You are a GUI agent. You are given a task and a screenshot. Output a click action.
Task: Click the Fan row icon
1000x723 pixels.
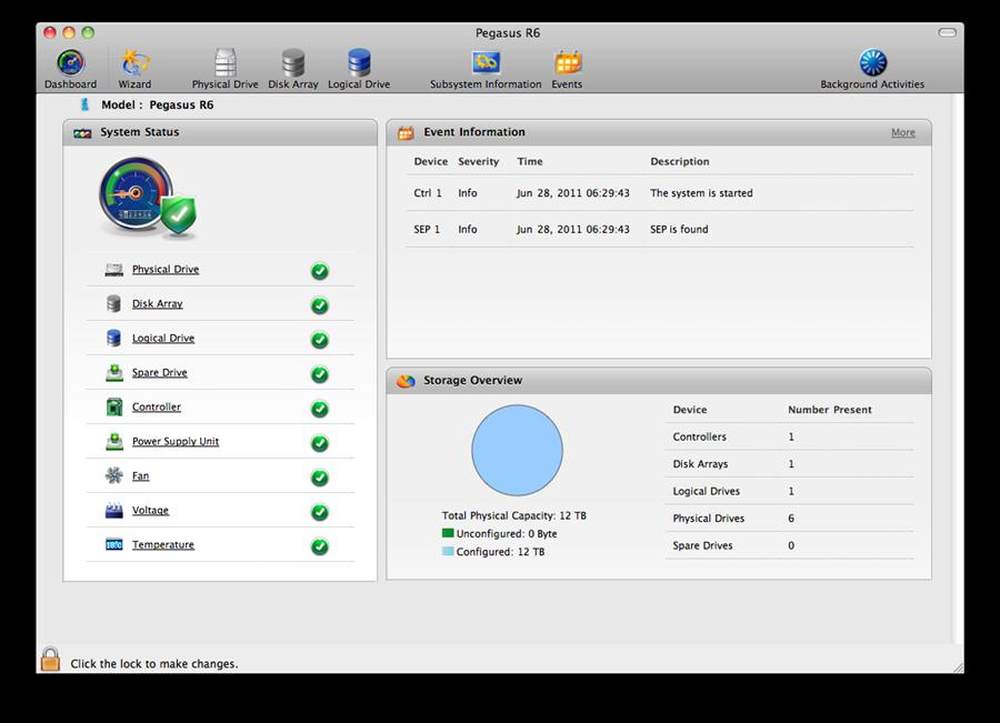click(114, 476)
